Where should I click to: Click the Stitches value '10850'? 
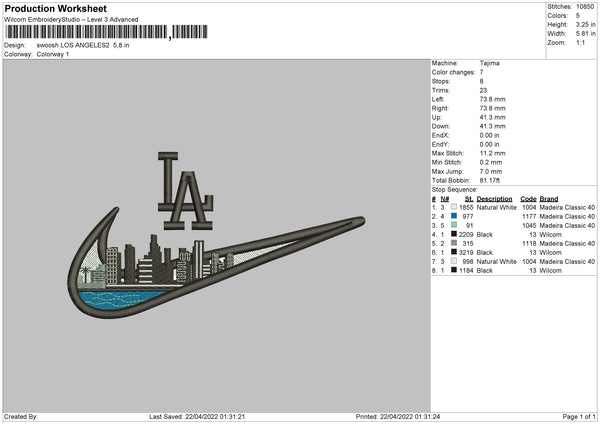(585, 7)
